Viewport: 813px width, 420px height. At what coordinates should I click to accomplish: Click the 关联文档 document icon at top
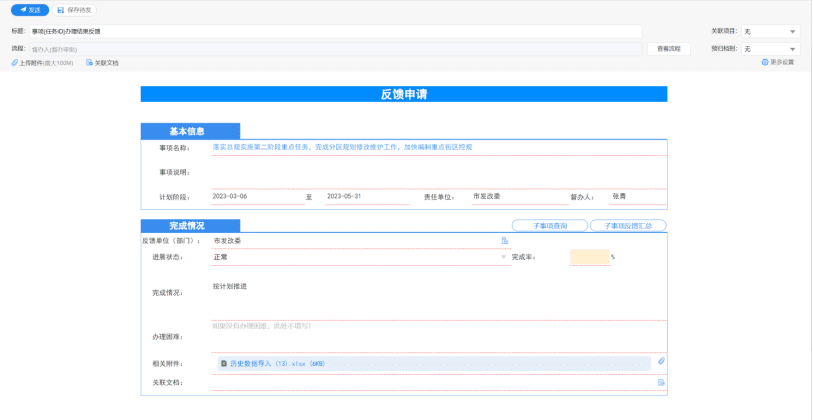[89, 63]
